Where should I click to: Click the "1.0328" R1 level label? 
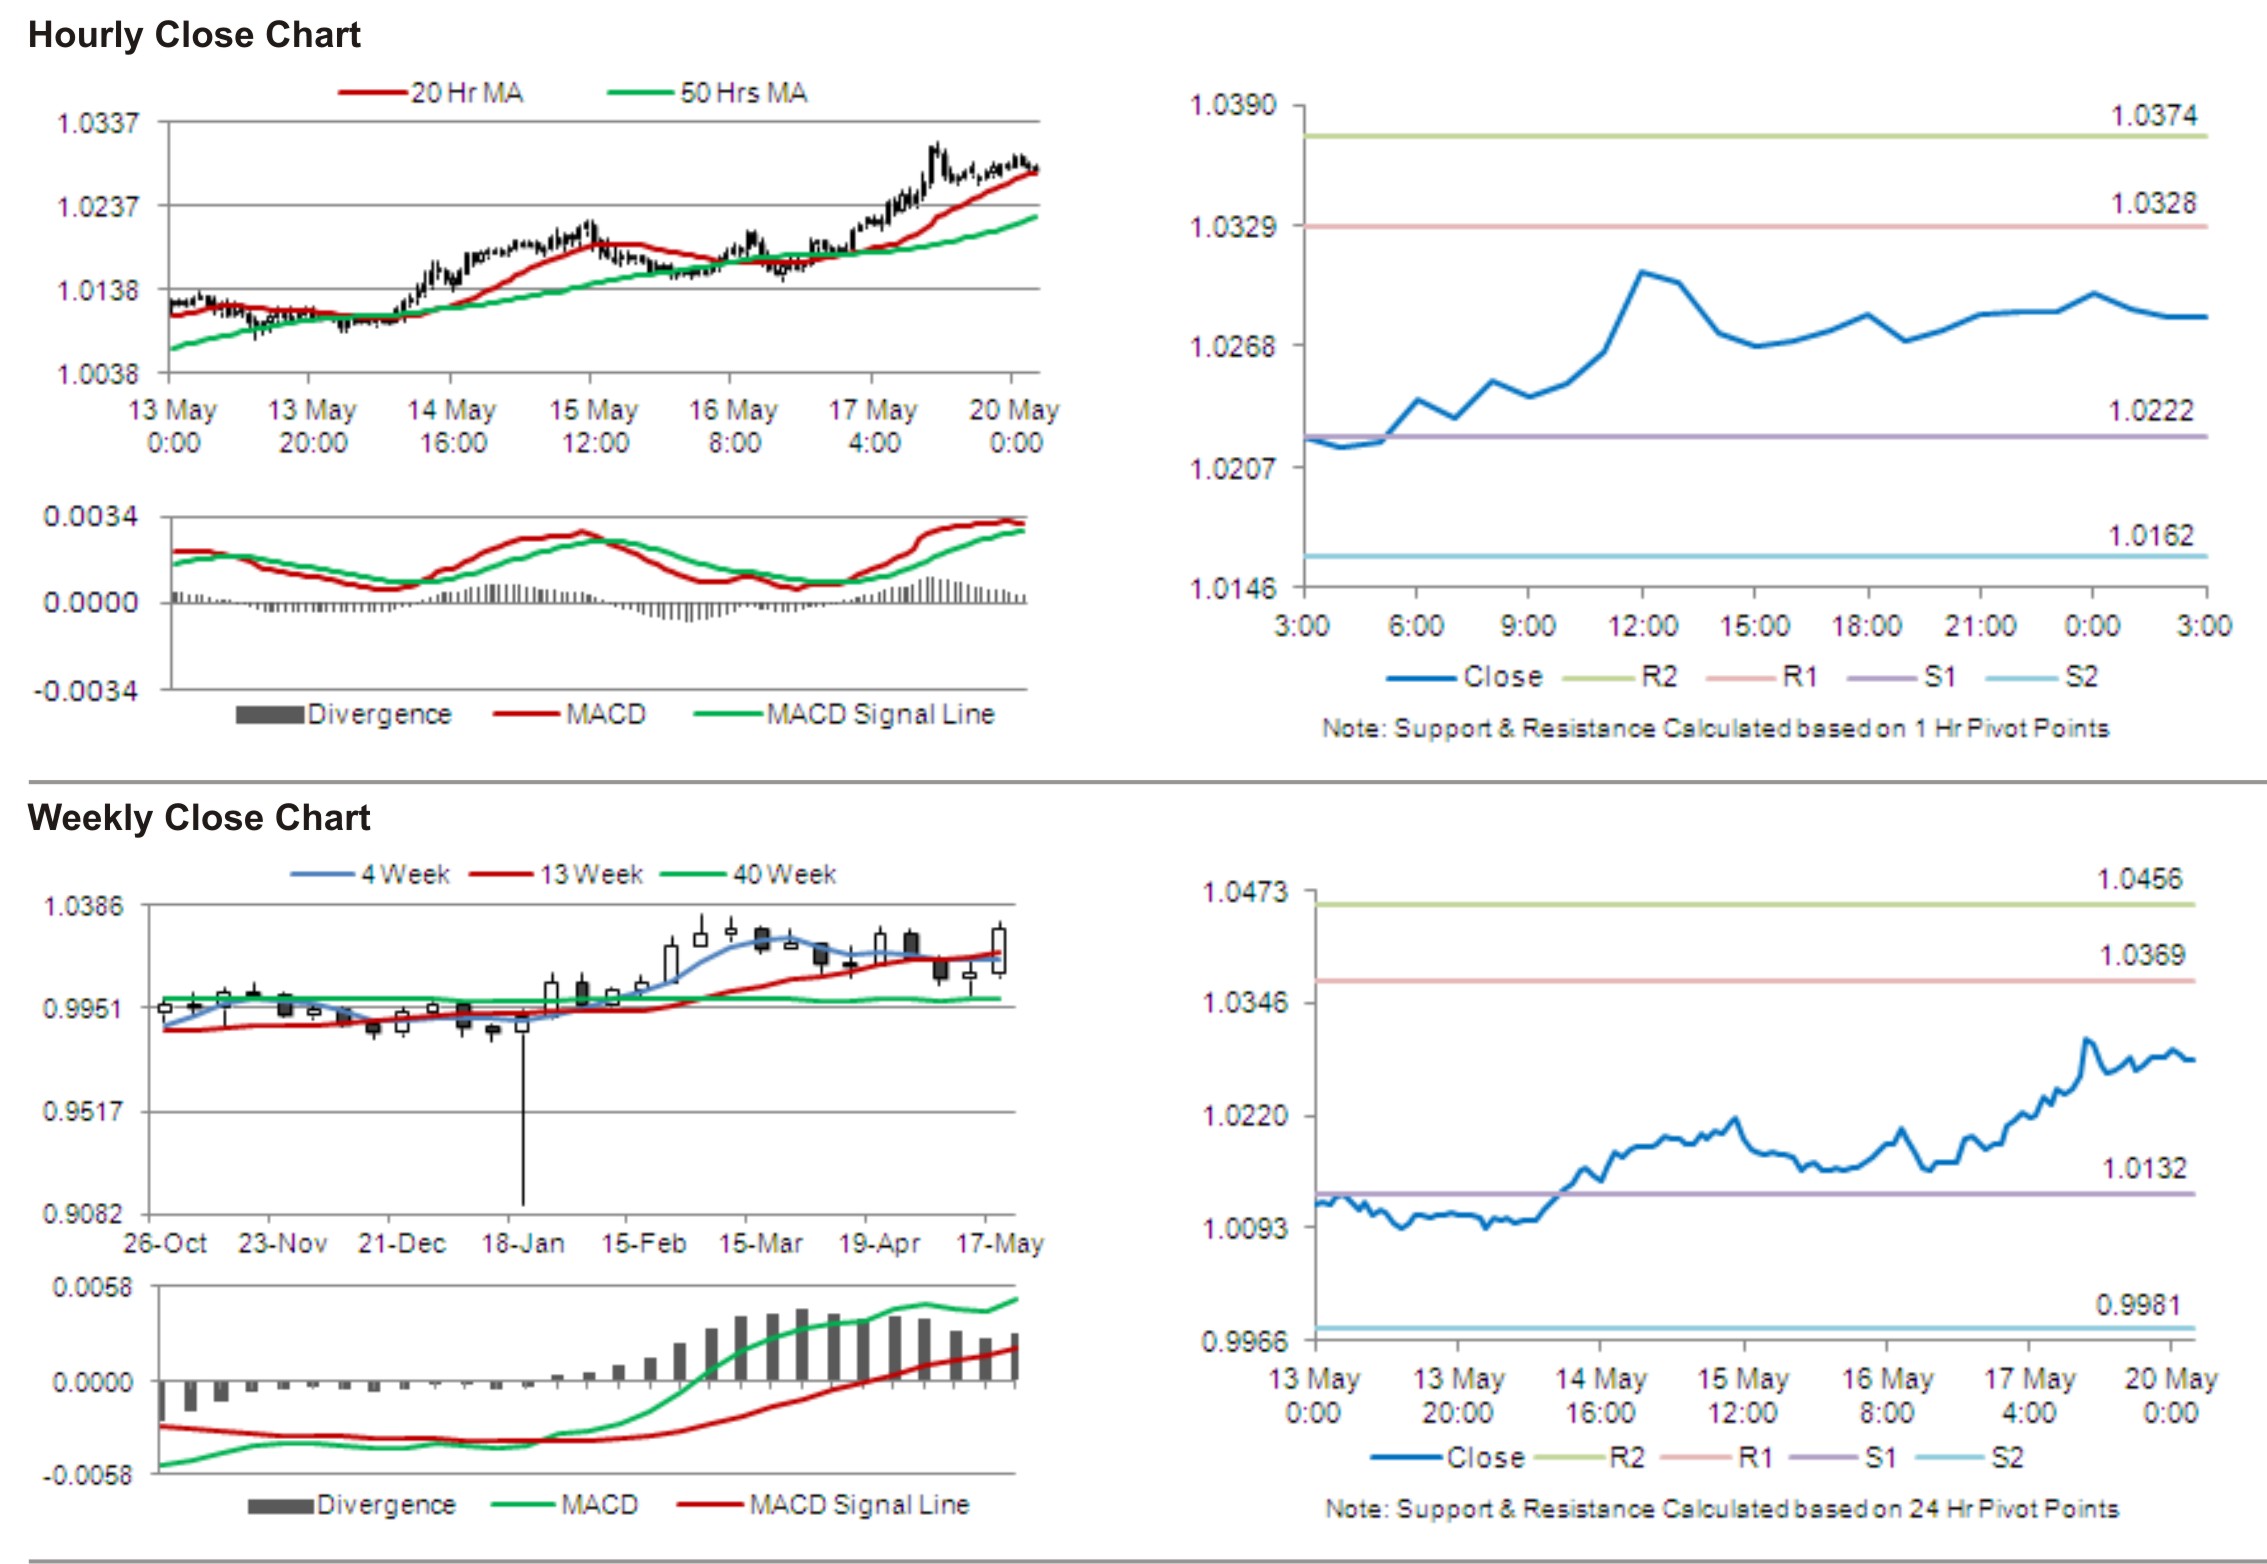click(x=2154, y=204)
